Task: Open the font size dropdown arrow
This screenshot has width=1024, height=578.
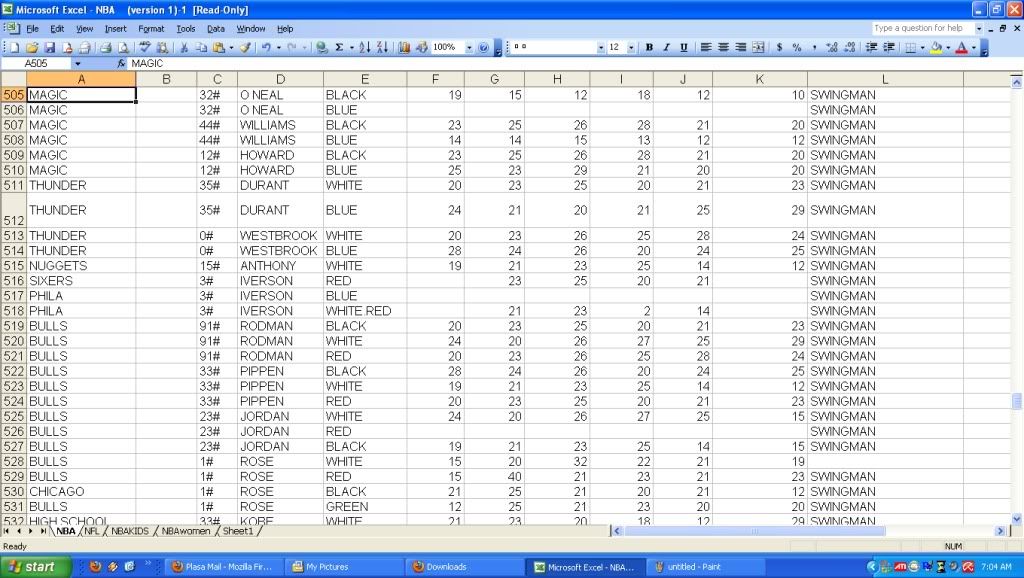Action: pos(631,48)
